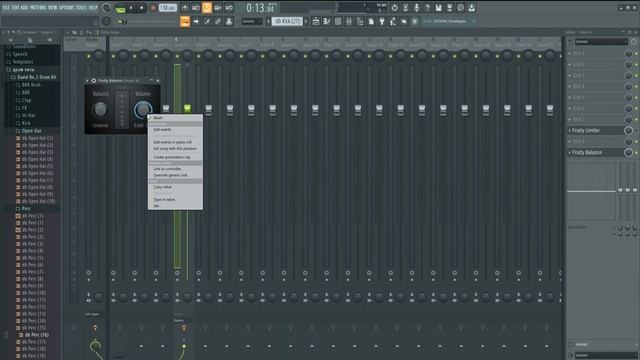The height and width of the screenshot is (360, 640).
Task: Click the render to audio icon
Action: (x=449, y=8)
